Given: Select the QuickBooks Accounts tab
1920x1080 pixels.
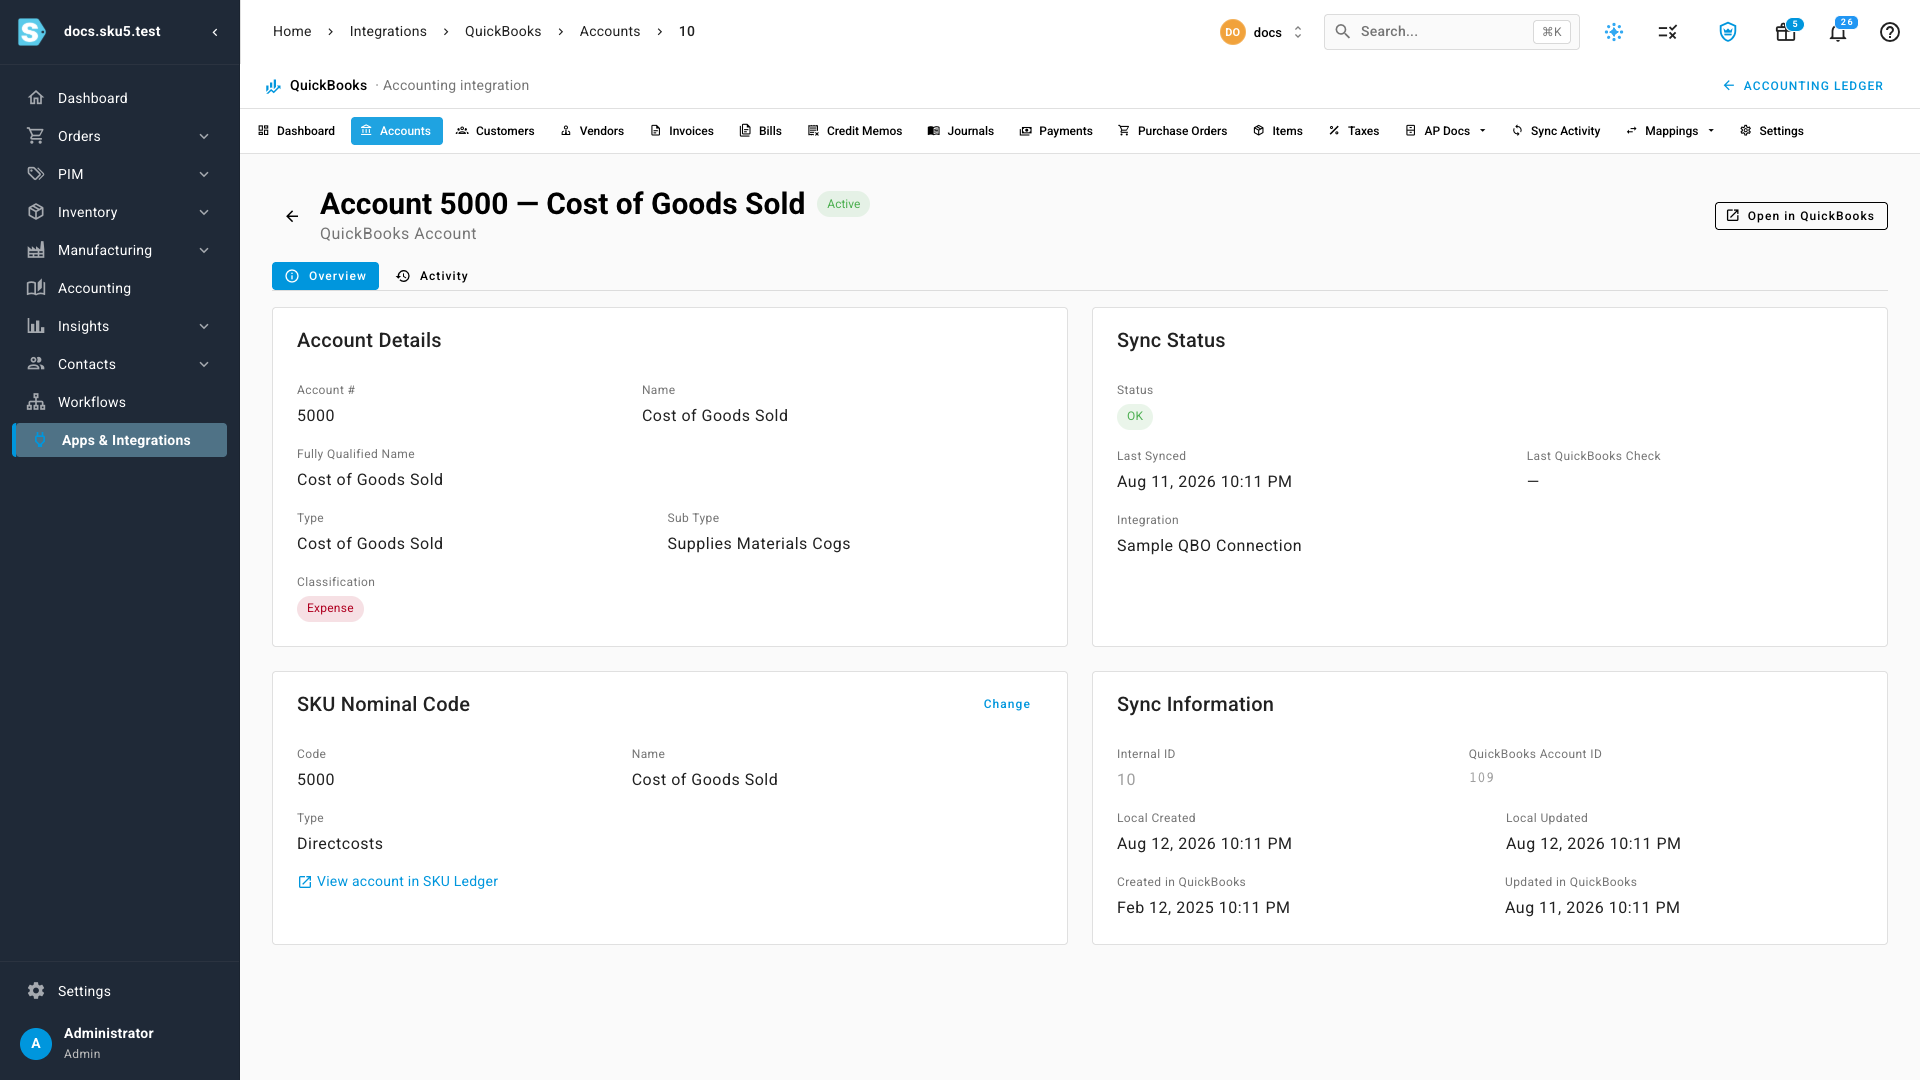Looking at the screenshot, I should click(x=397, y=131).
